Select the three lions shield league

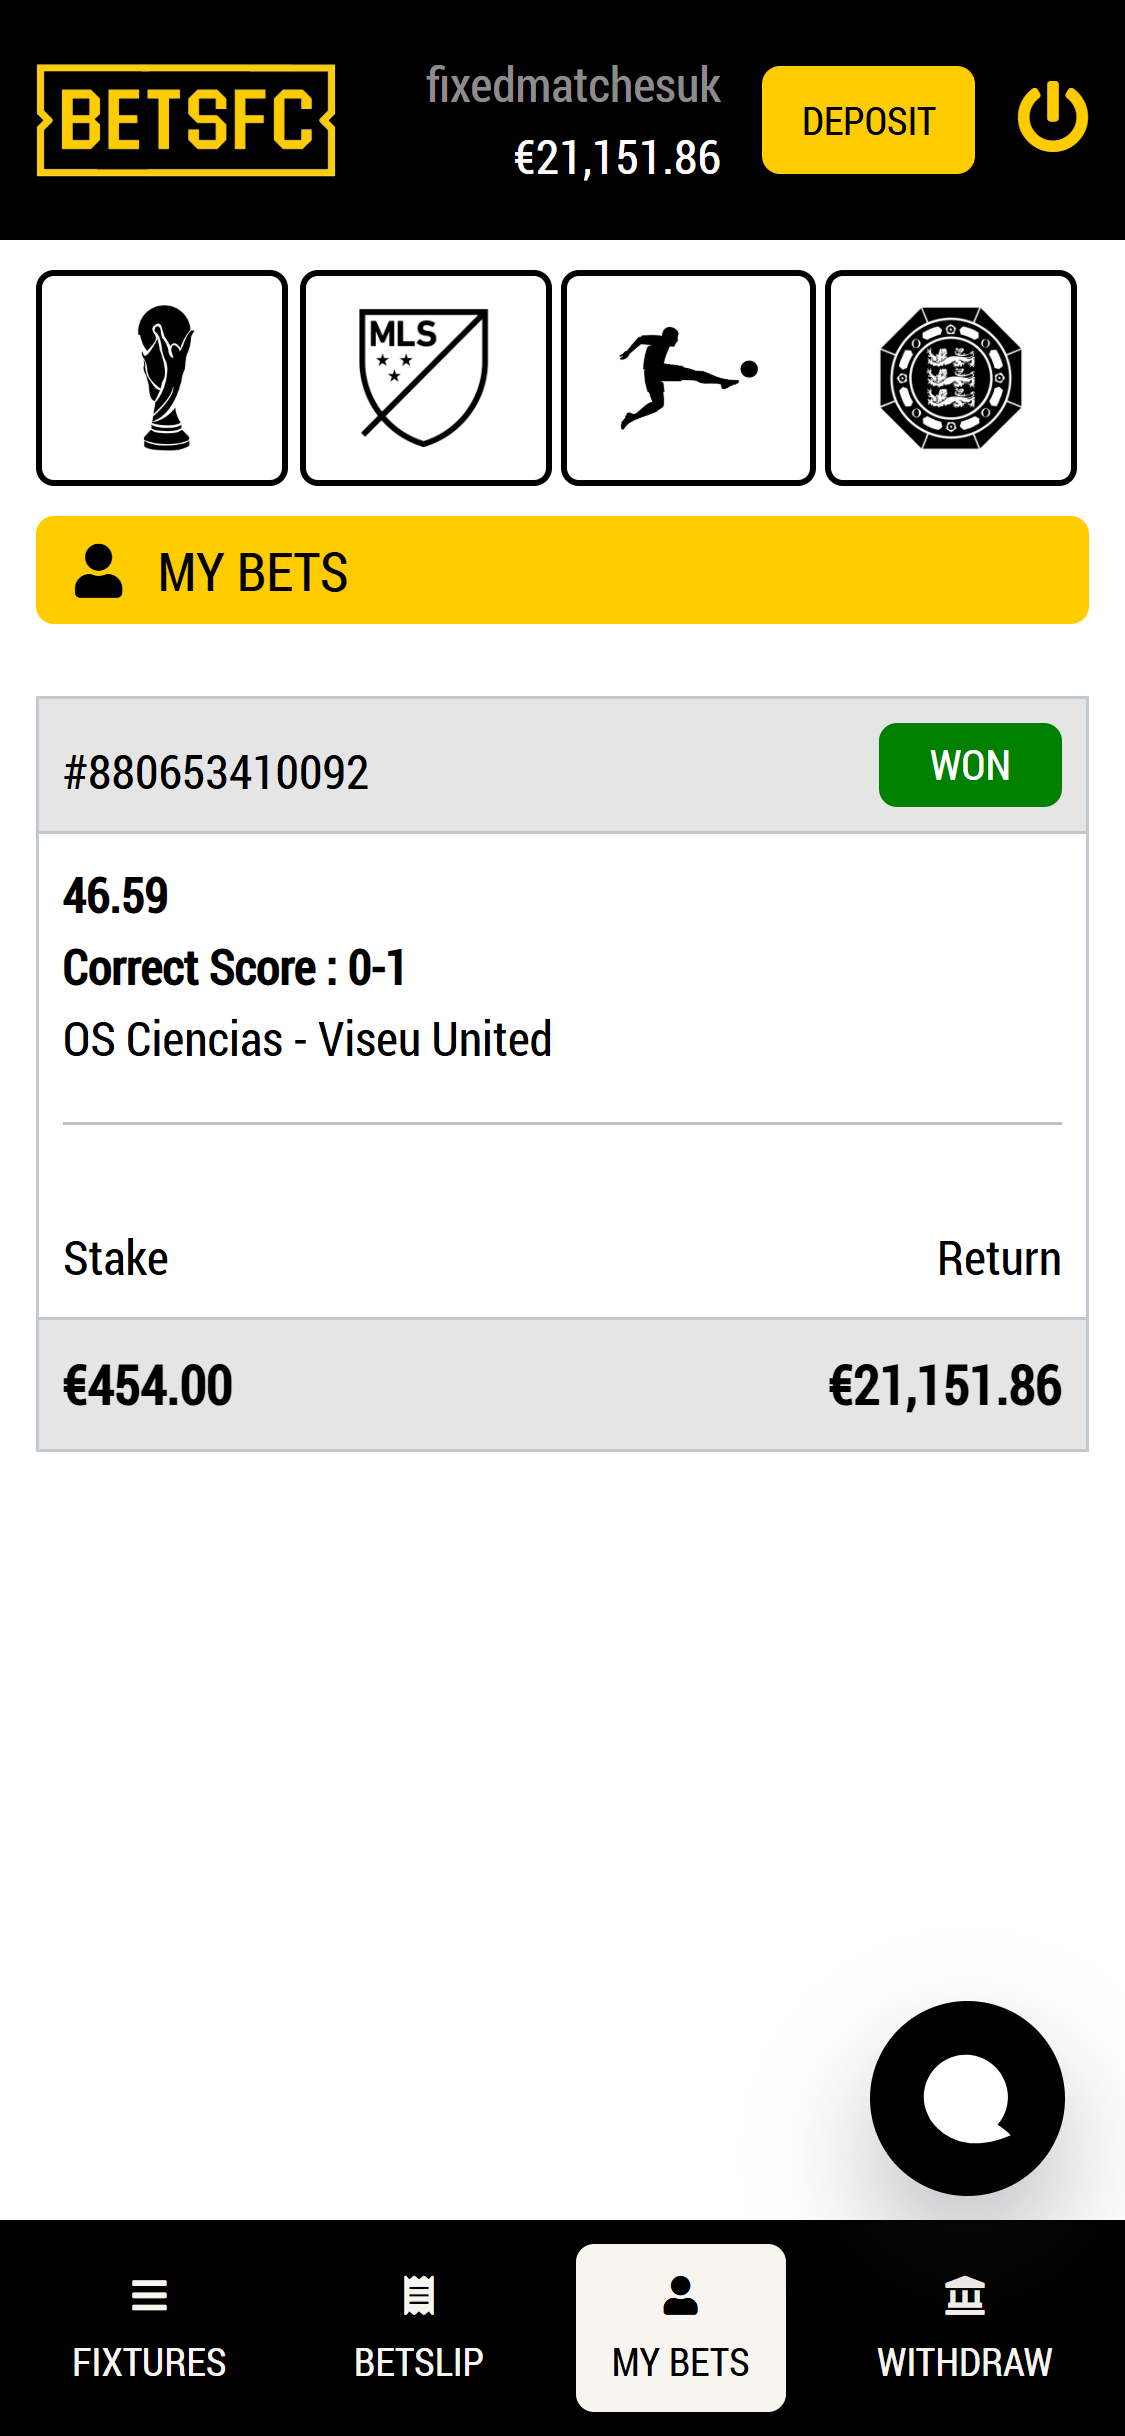(950, 378)
